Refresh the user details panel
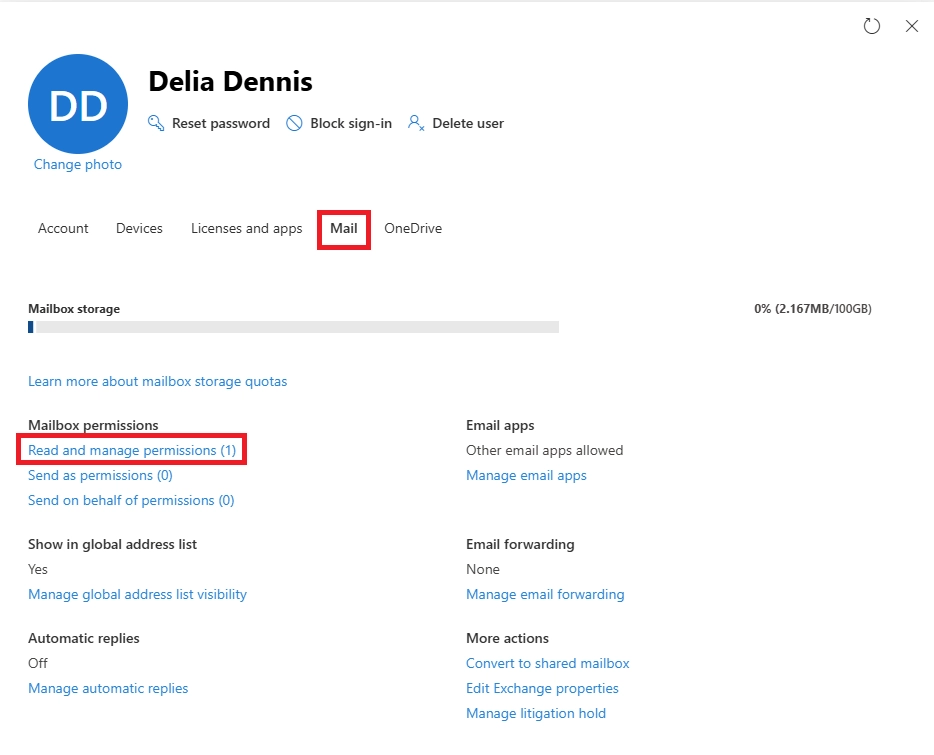 pyautogui.click(x=871, y=26)
